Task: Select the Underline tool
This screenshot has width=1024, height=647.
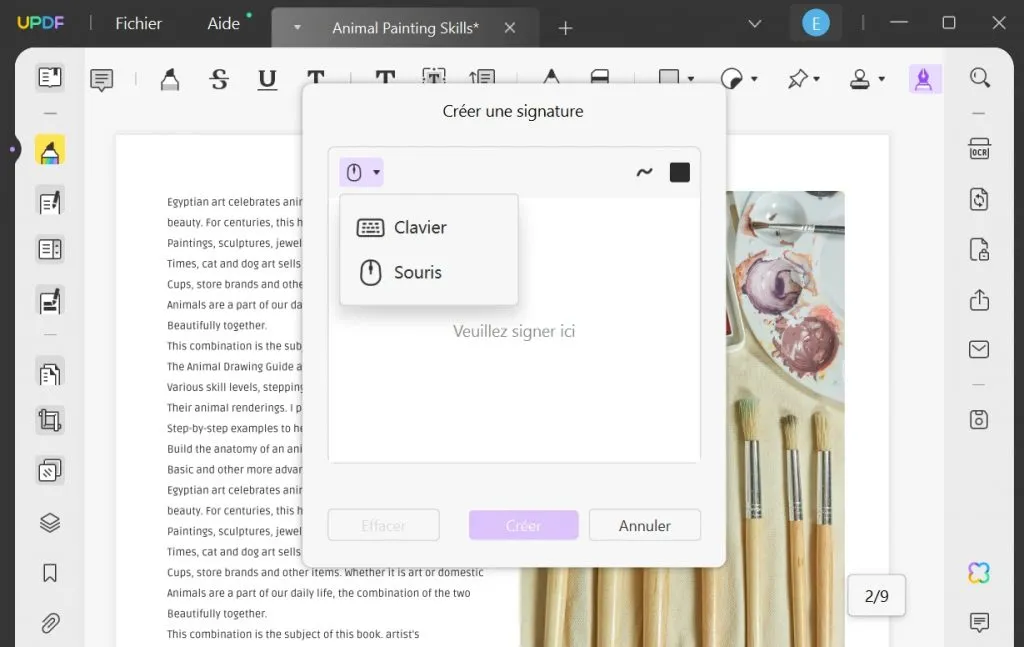Action: (x=267, y=80)
